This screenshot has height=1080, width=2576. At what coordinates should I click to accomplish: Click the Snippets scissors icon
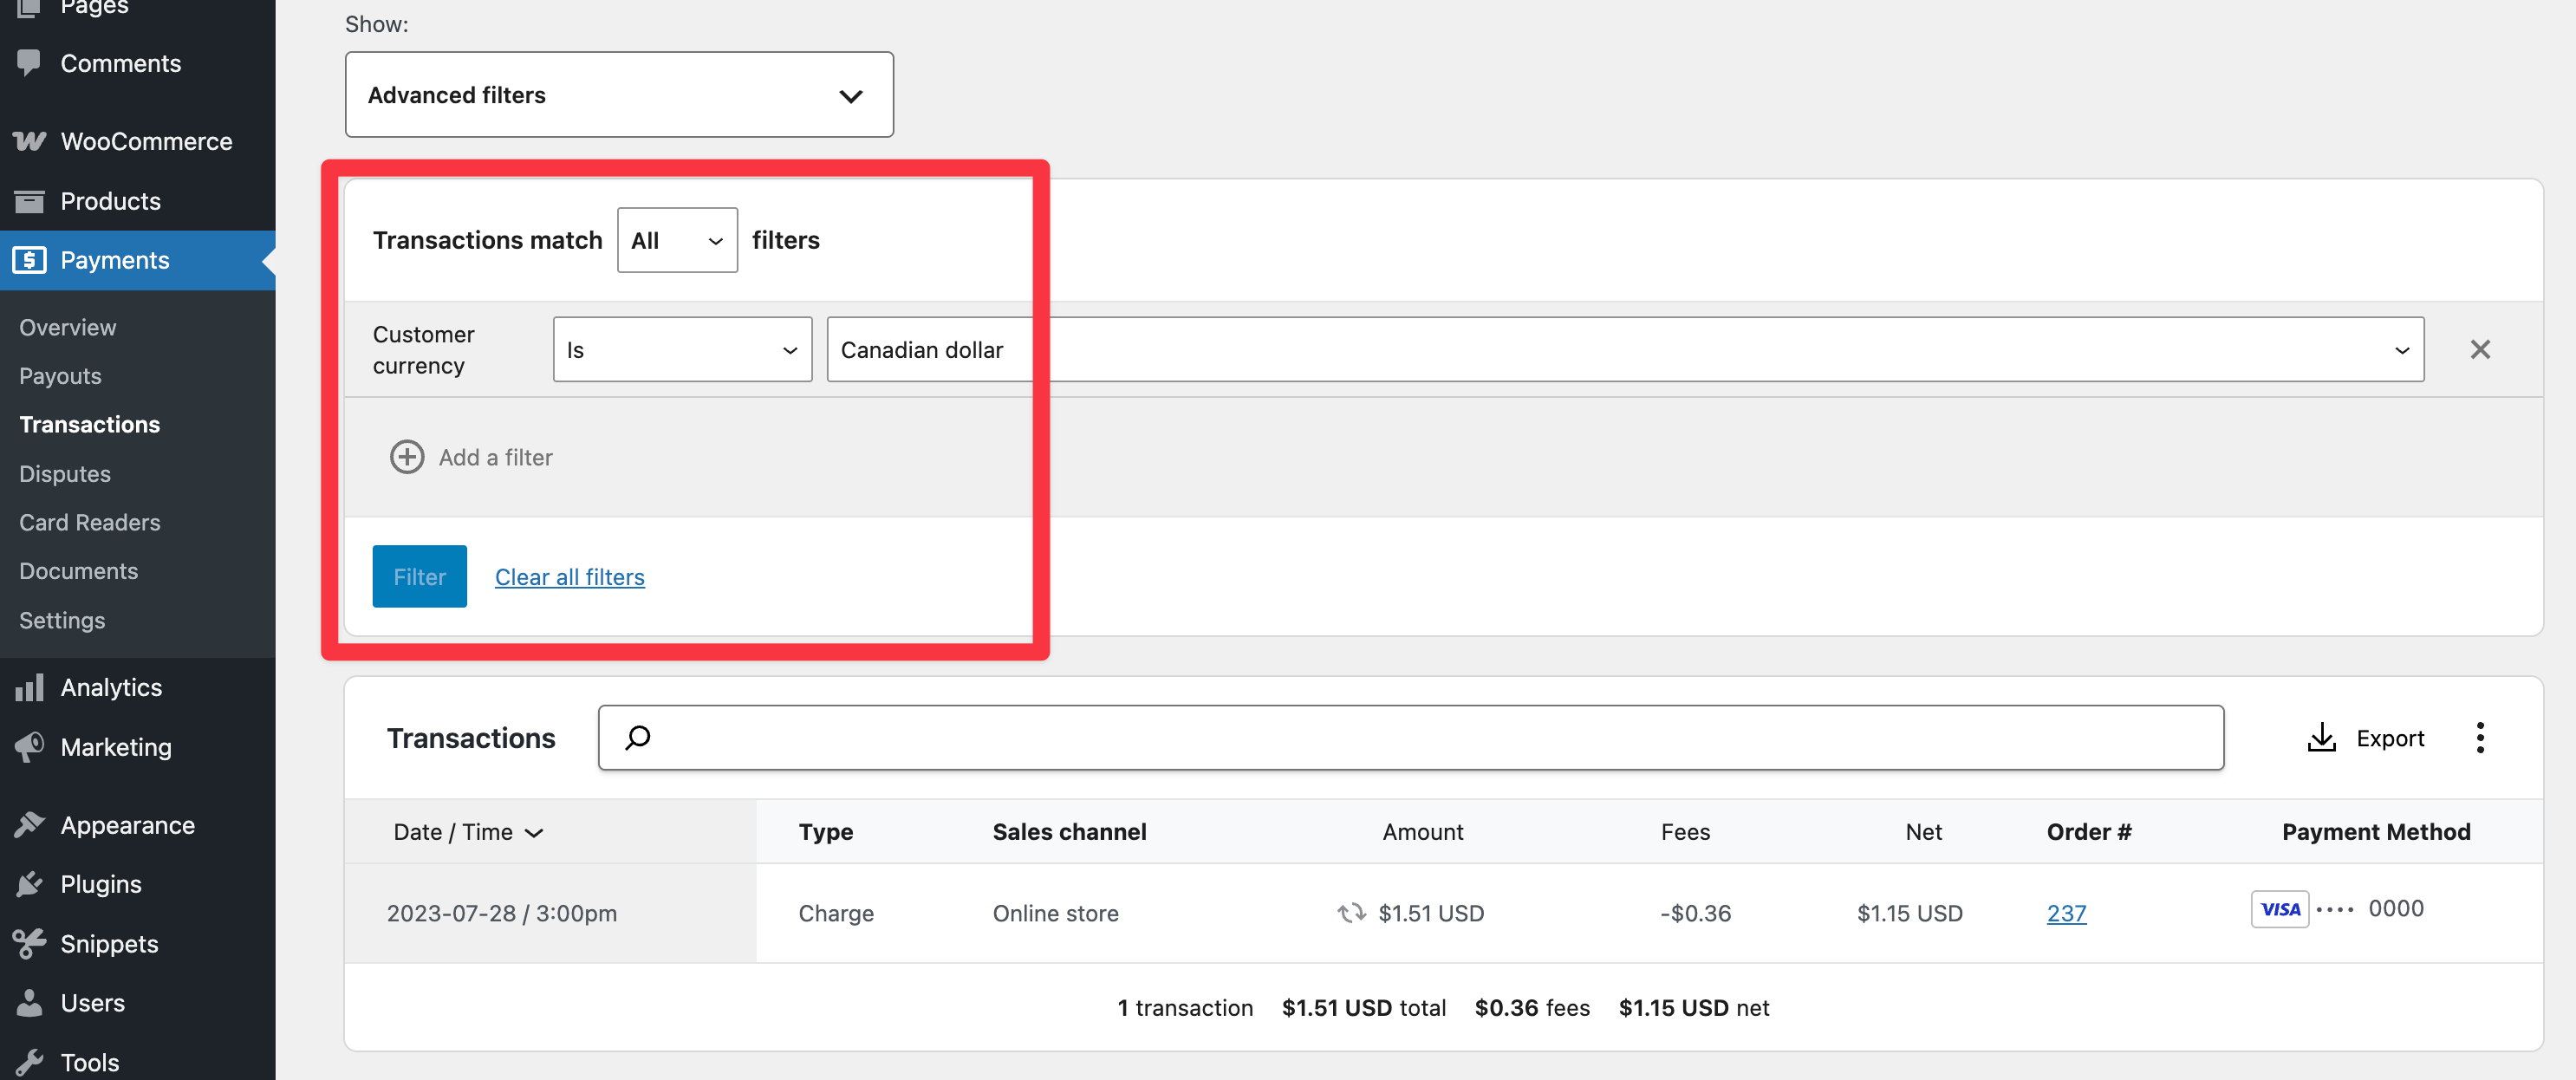(x=29, y=943)
